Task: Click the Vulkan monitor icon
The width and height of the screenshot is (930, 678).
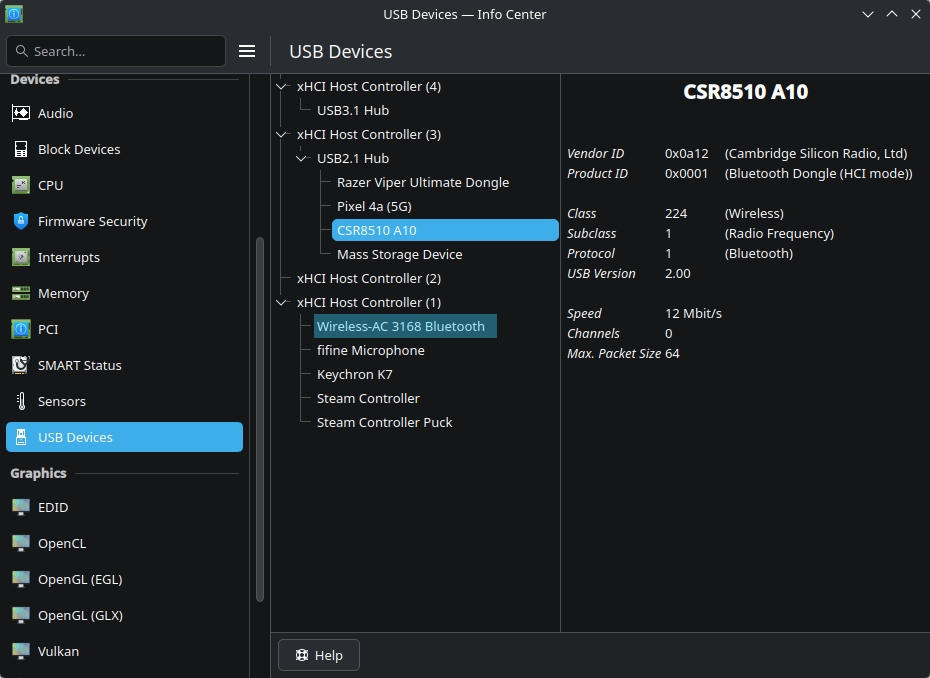Action: pyautogui.click(x=21, y=651)
